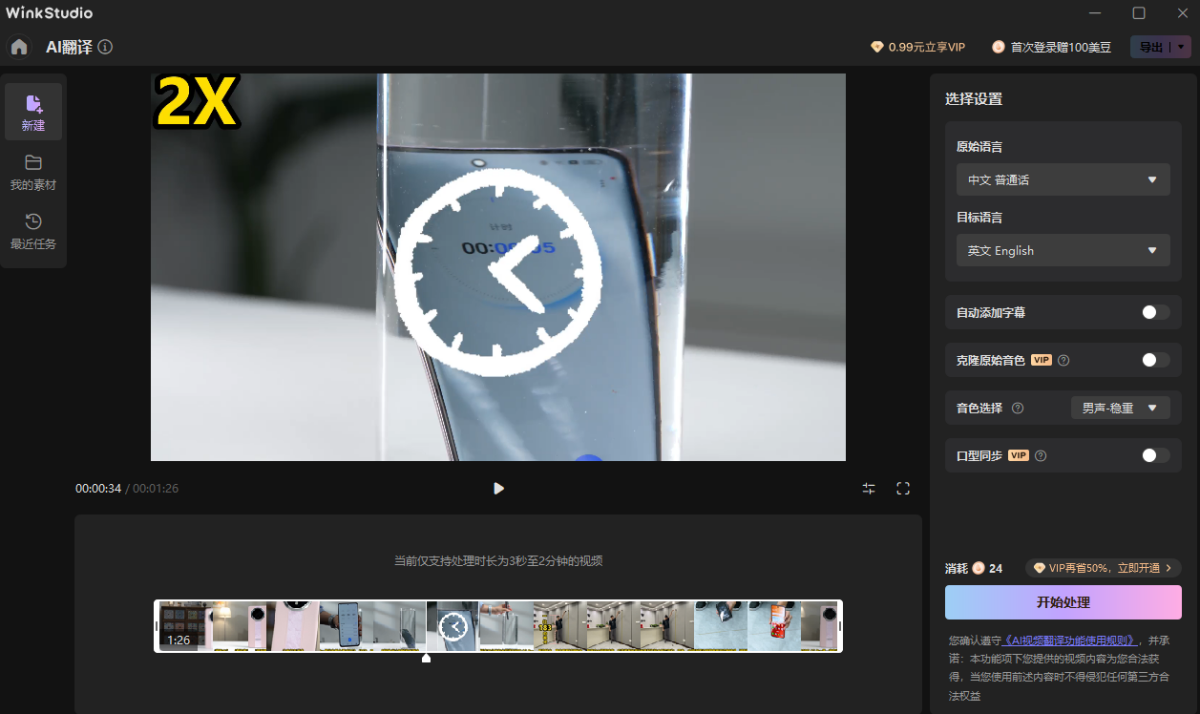Toggle 自动添加字幕 switch
Screen dimensions: 1200x714
[x=1155, y=312]
